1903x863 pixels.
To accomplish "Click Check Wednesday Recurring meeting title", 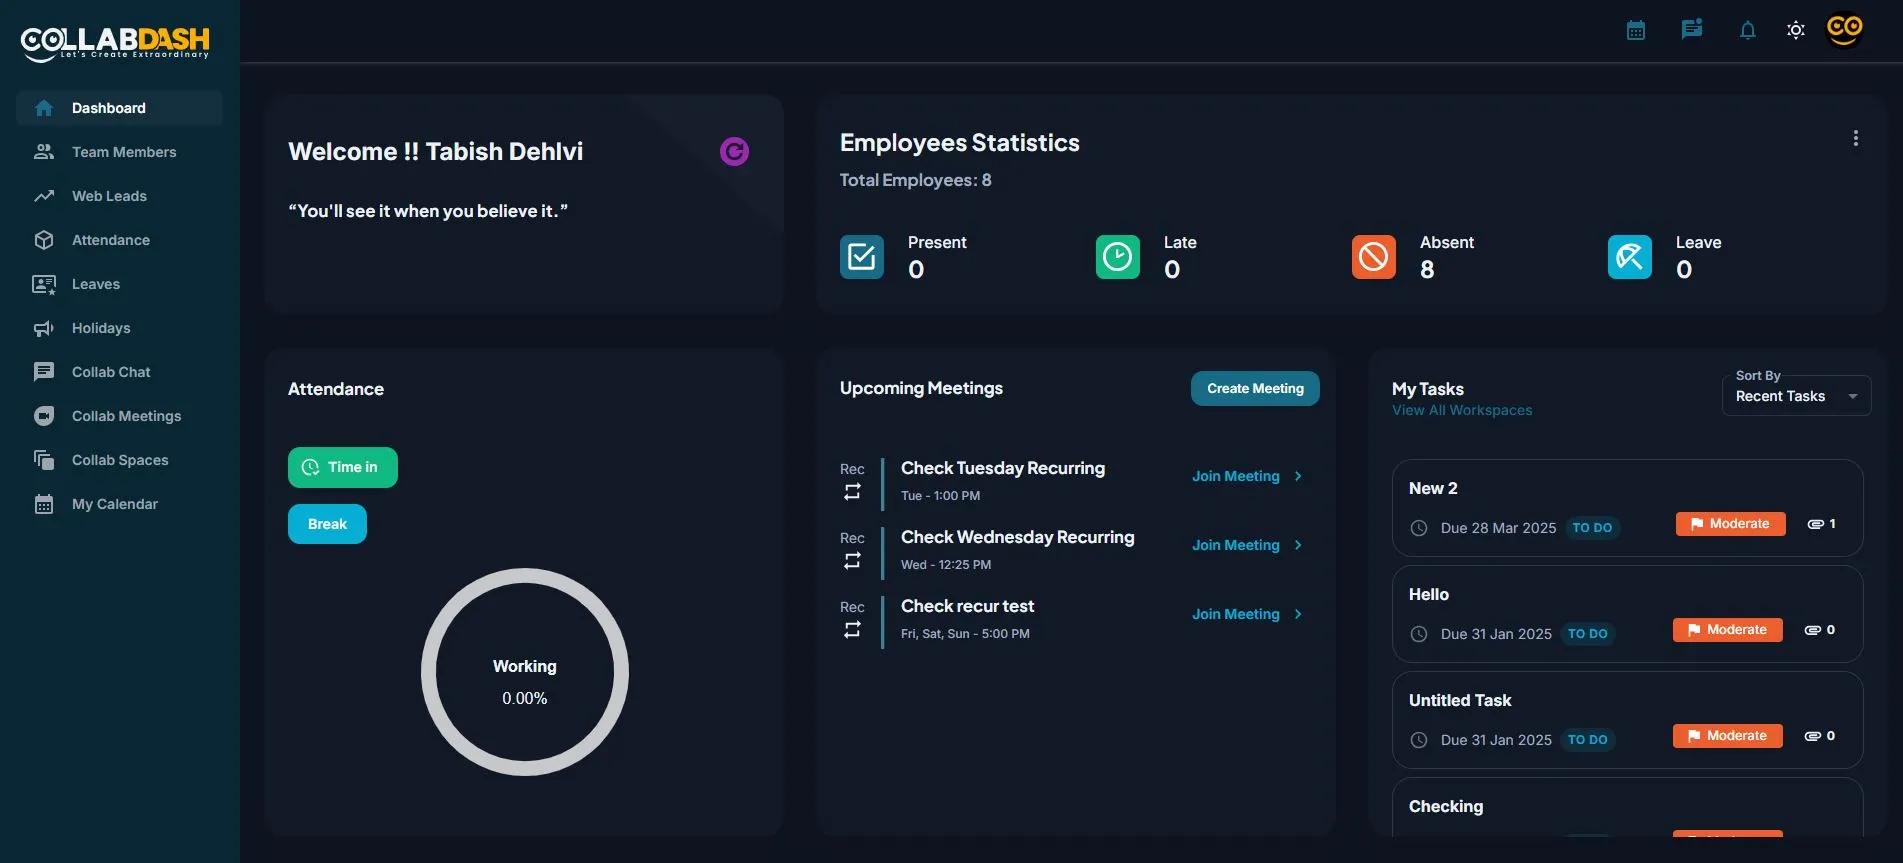I will (x=1018, y=537).
